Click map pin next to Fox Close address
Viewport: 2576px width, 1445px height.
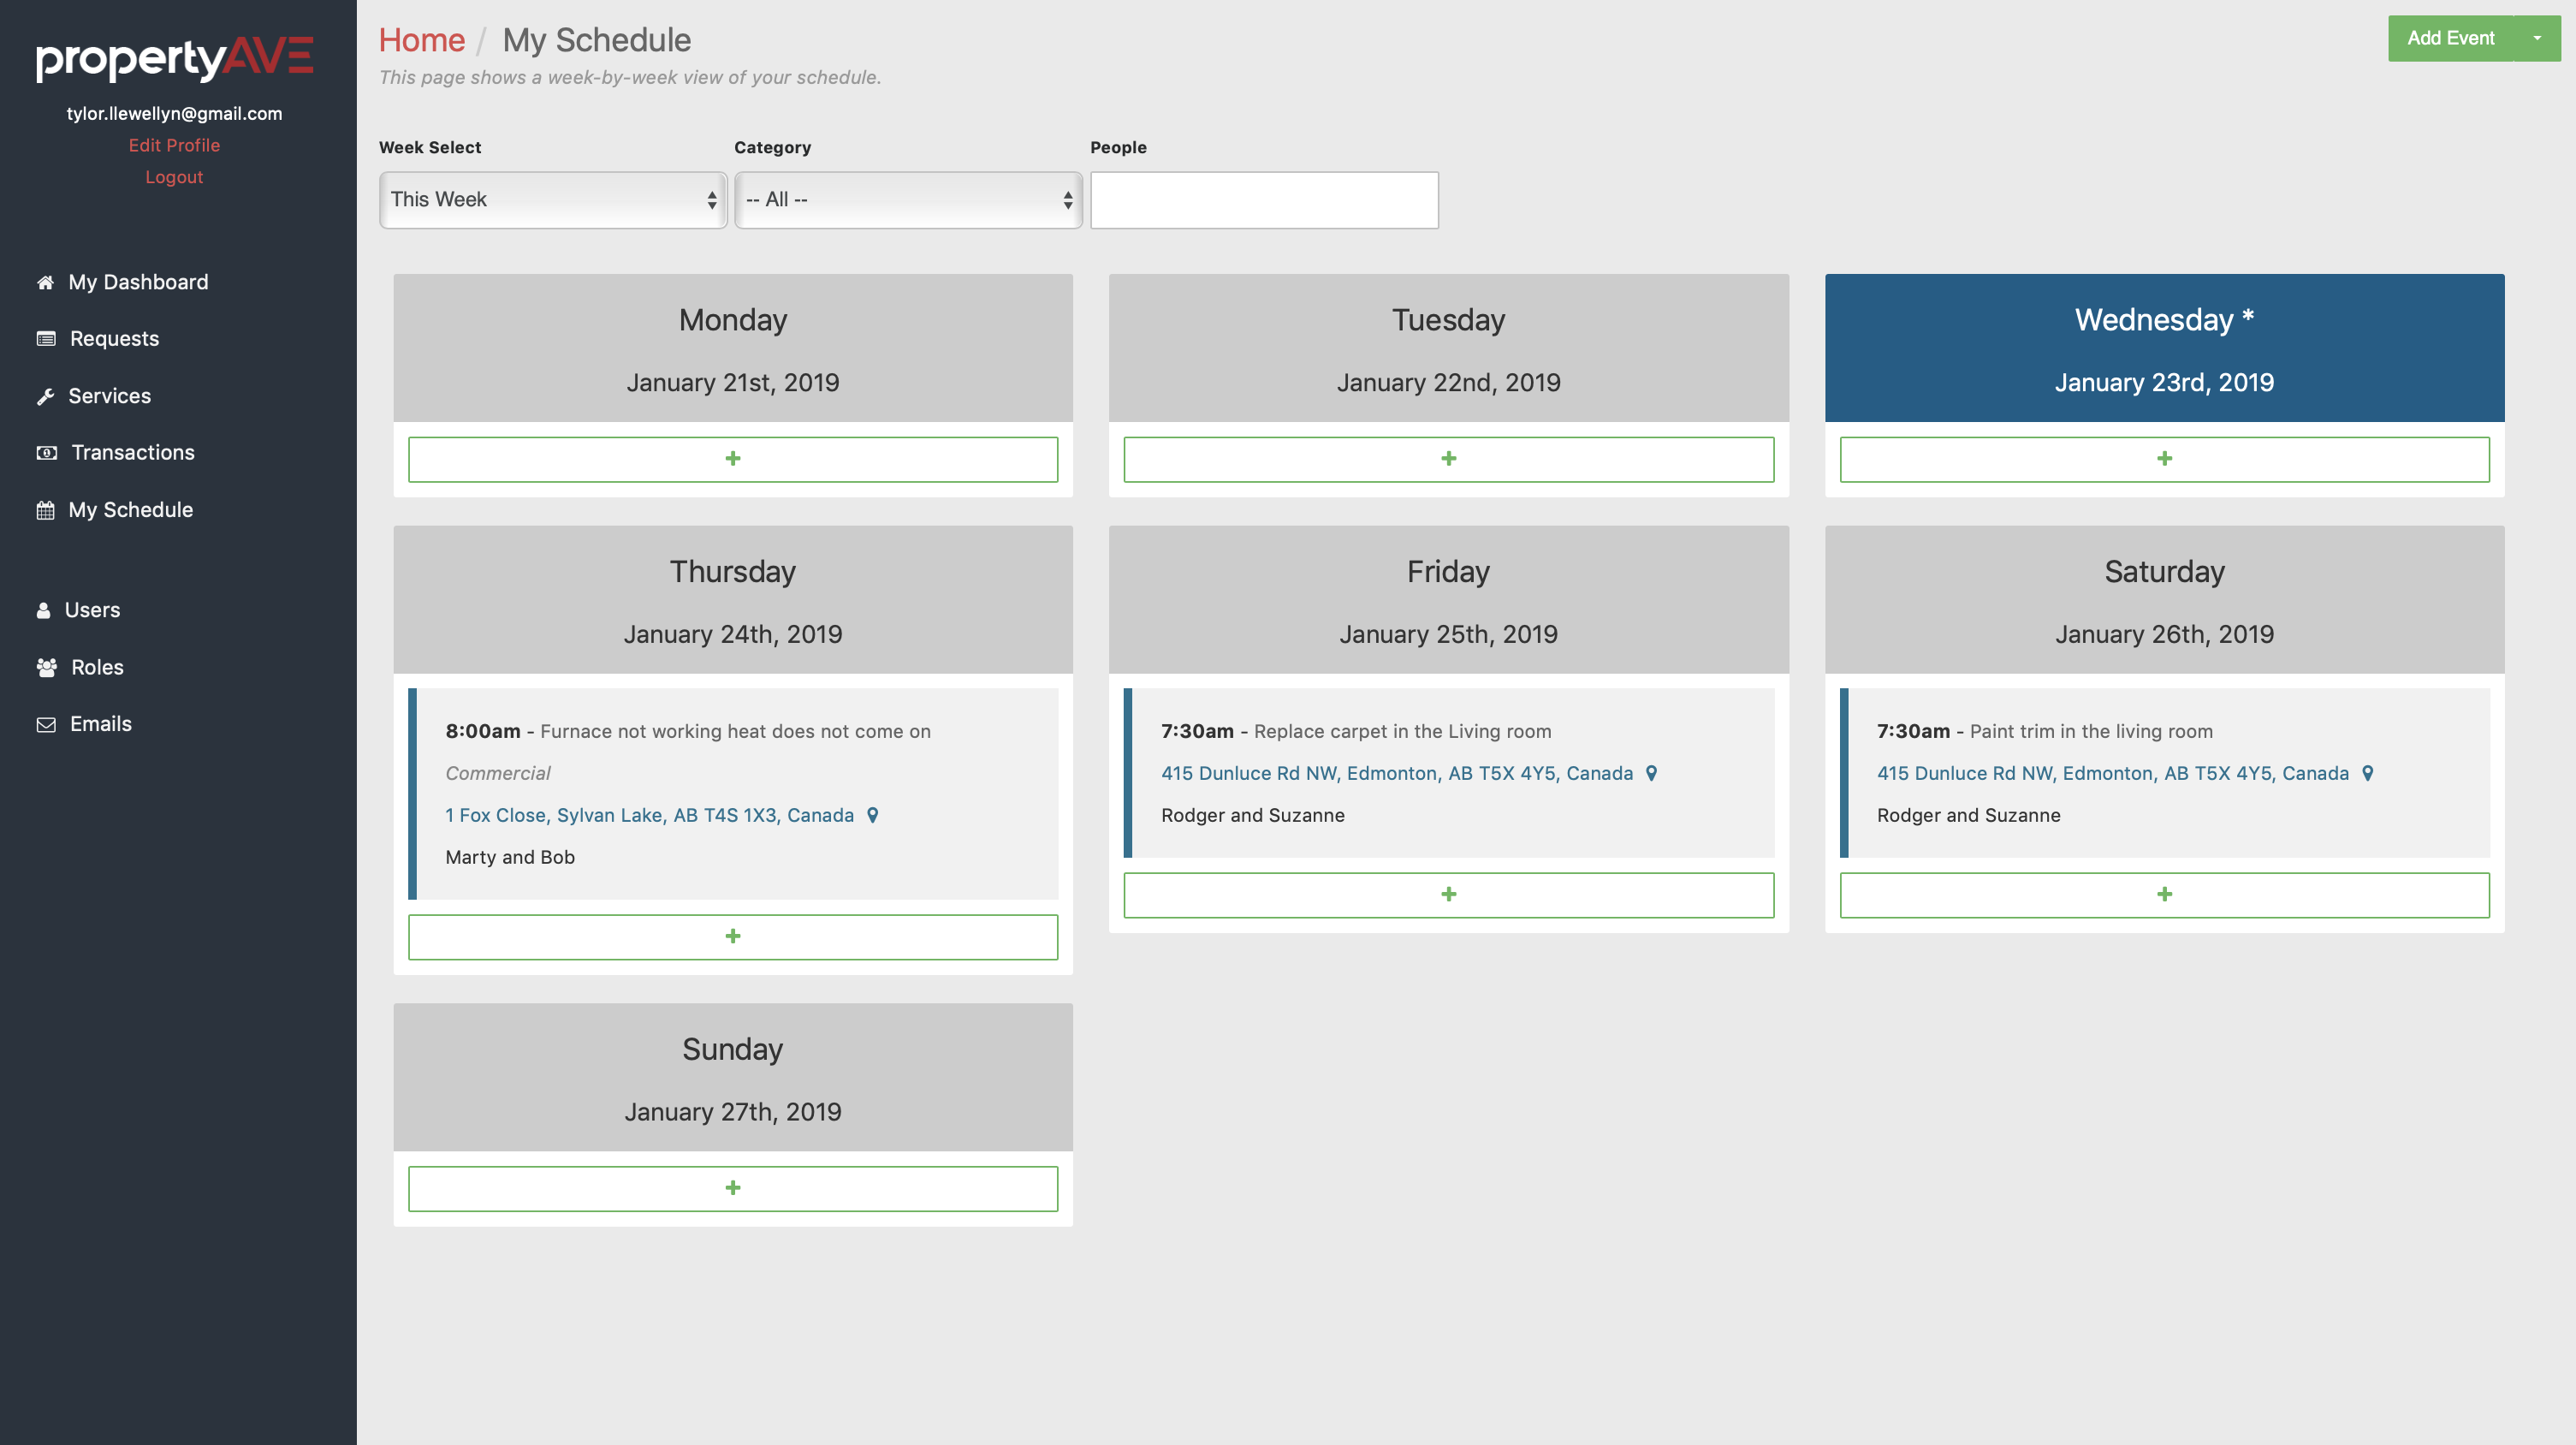point(872,815)
